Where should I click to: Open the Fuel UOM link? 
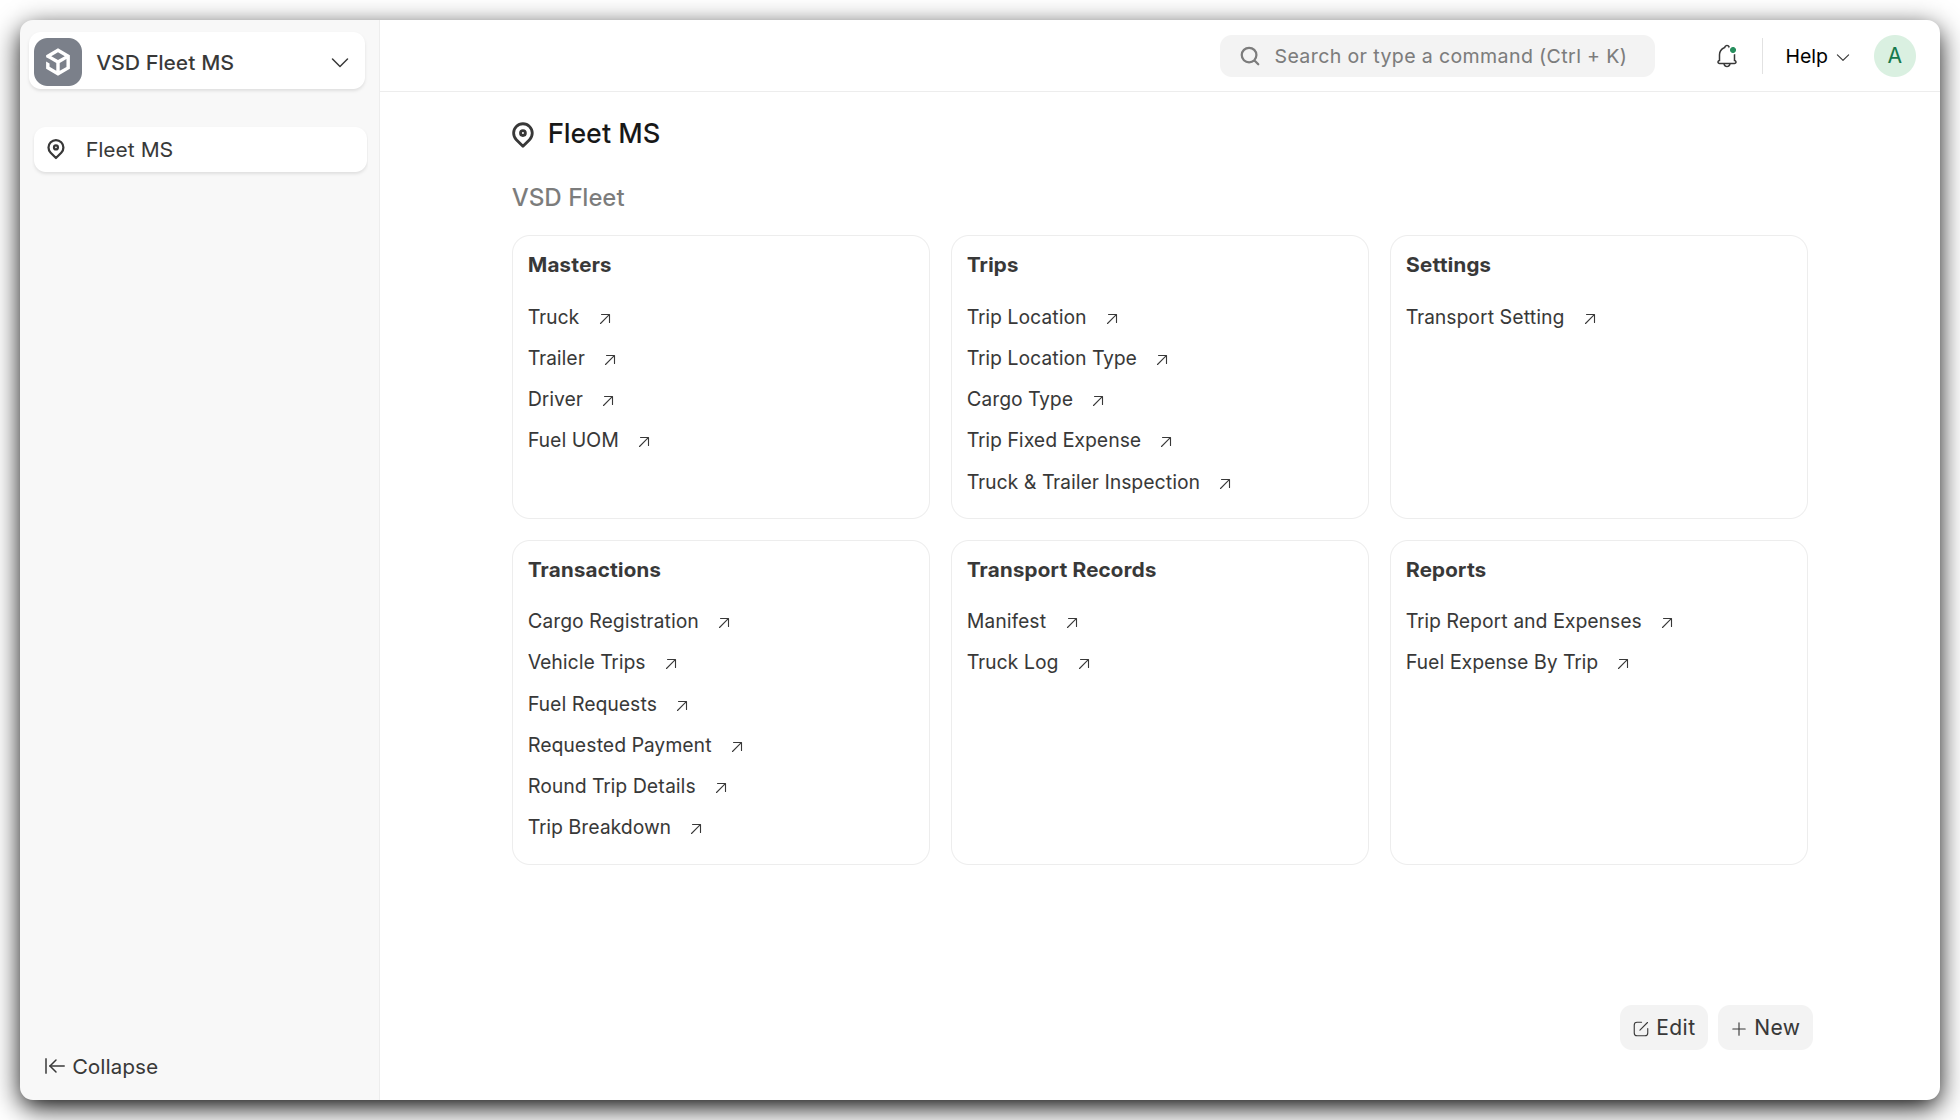tap(573, 440)
